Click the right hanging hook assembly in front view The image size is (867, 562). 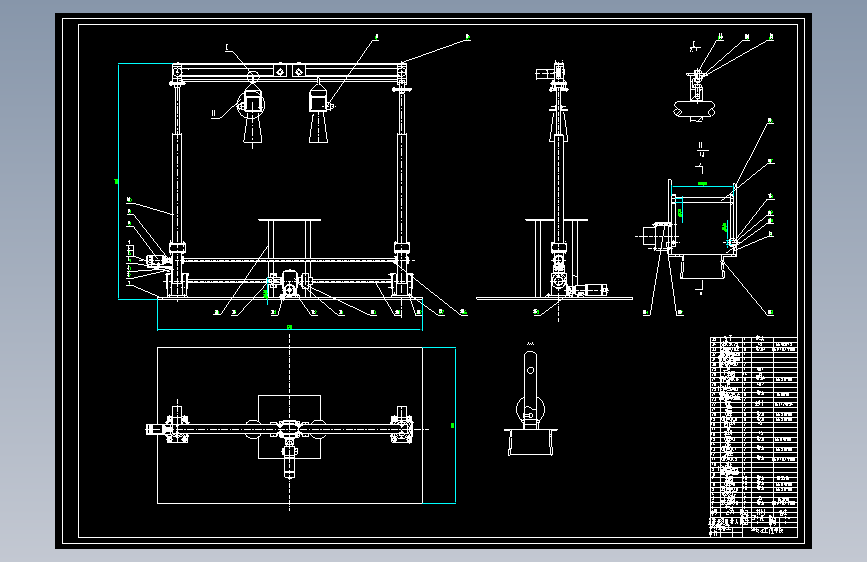319,111
